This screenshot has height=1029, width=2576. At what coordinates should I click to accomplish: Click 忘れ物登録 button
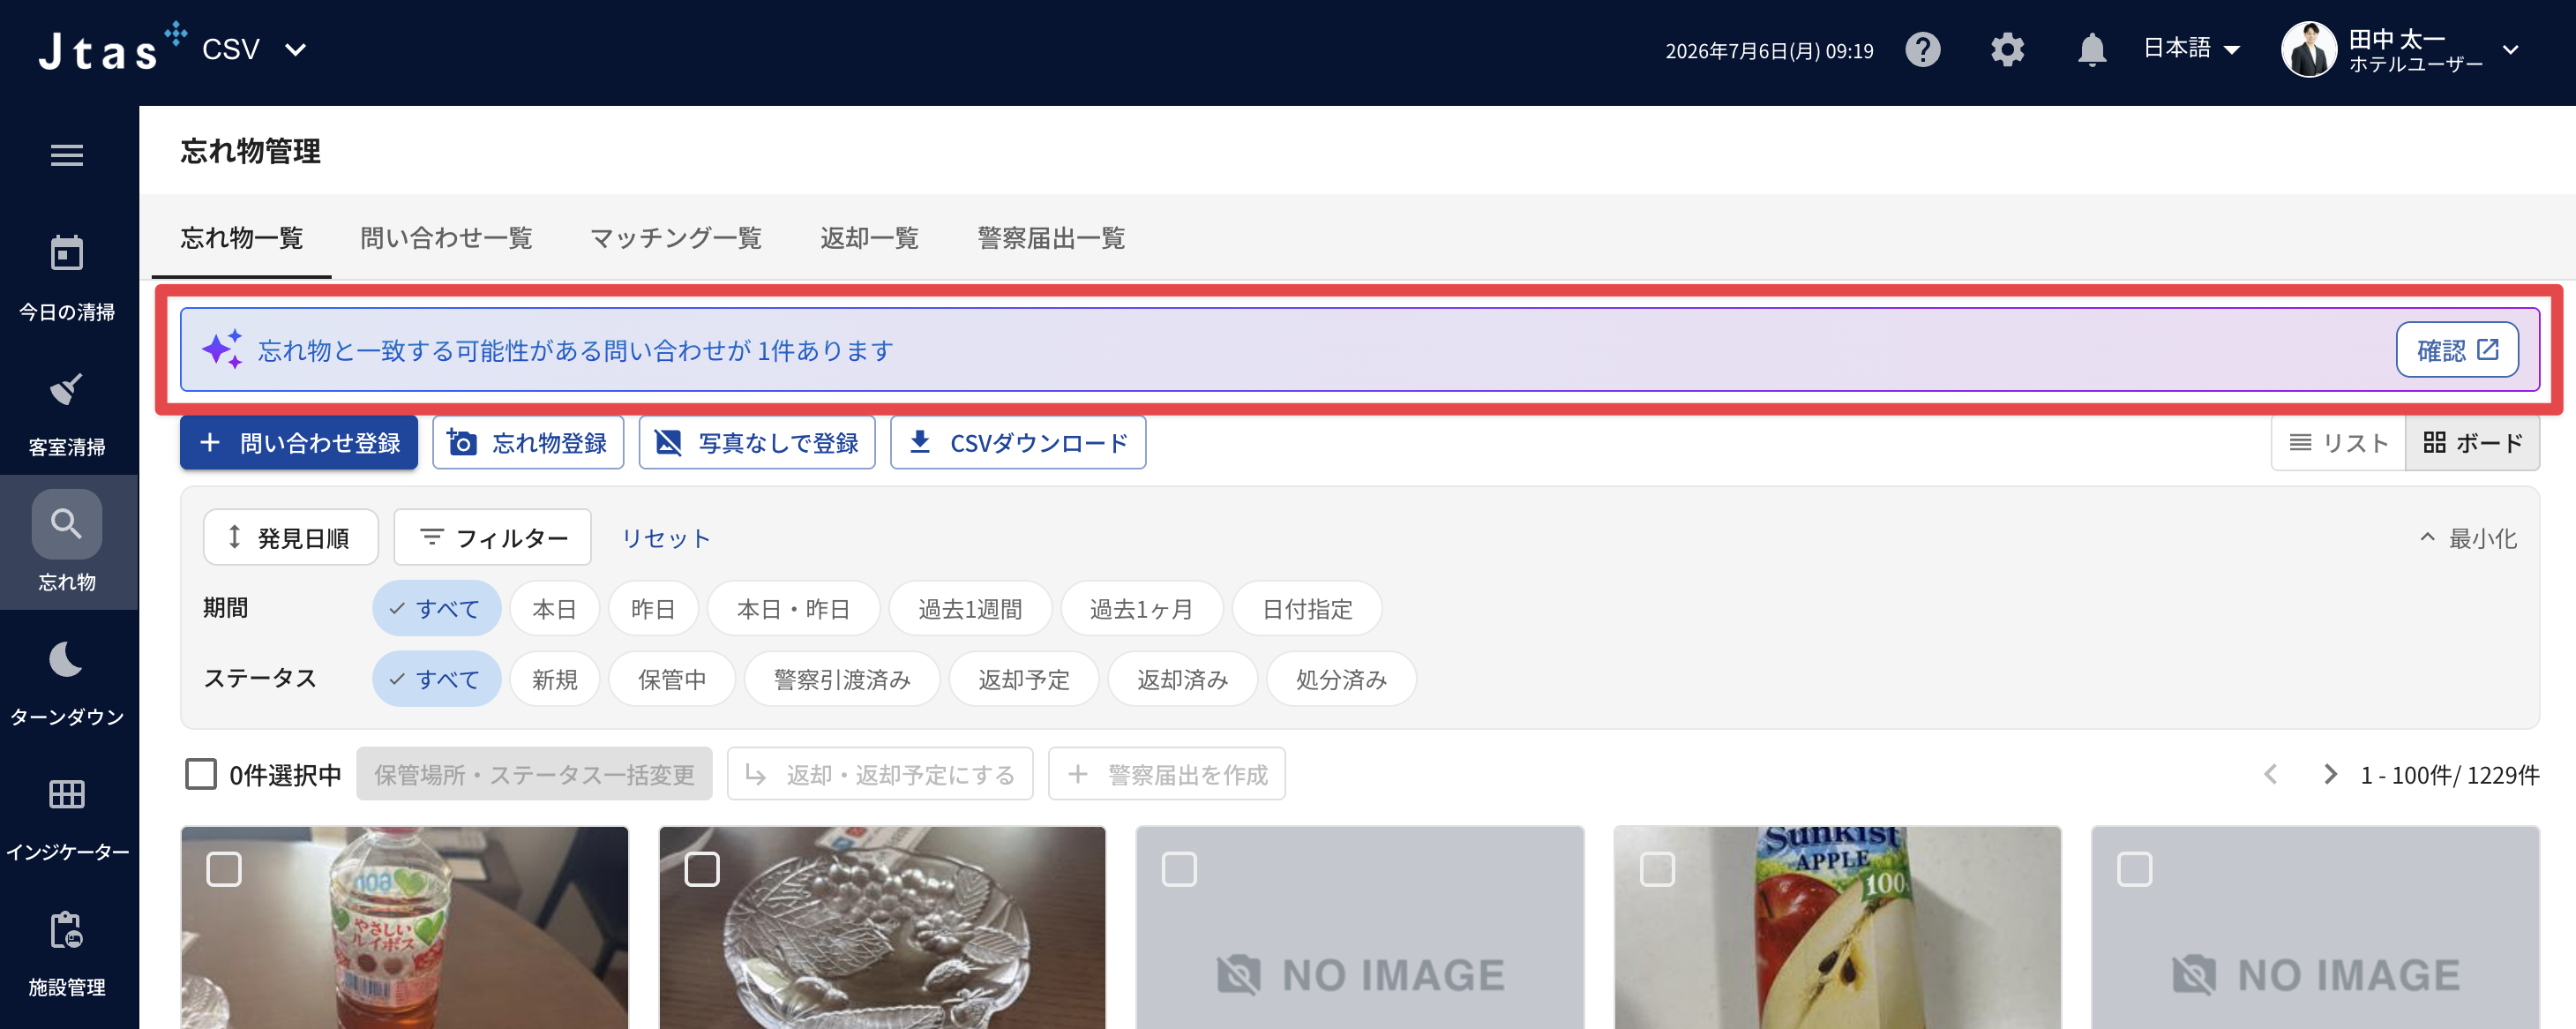tap(528, 442)
